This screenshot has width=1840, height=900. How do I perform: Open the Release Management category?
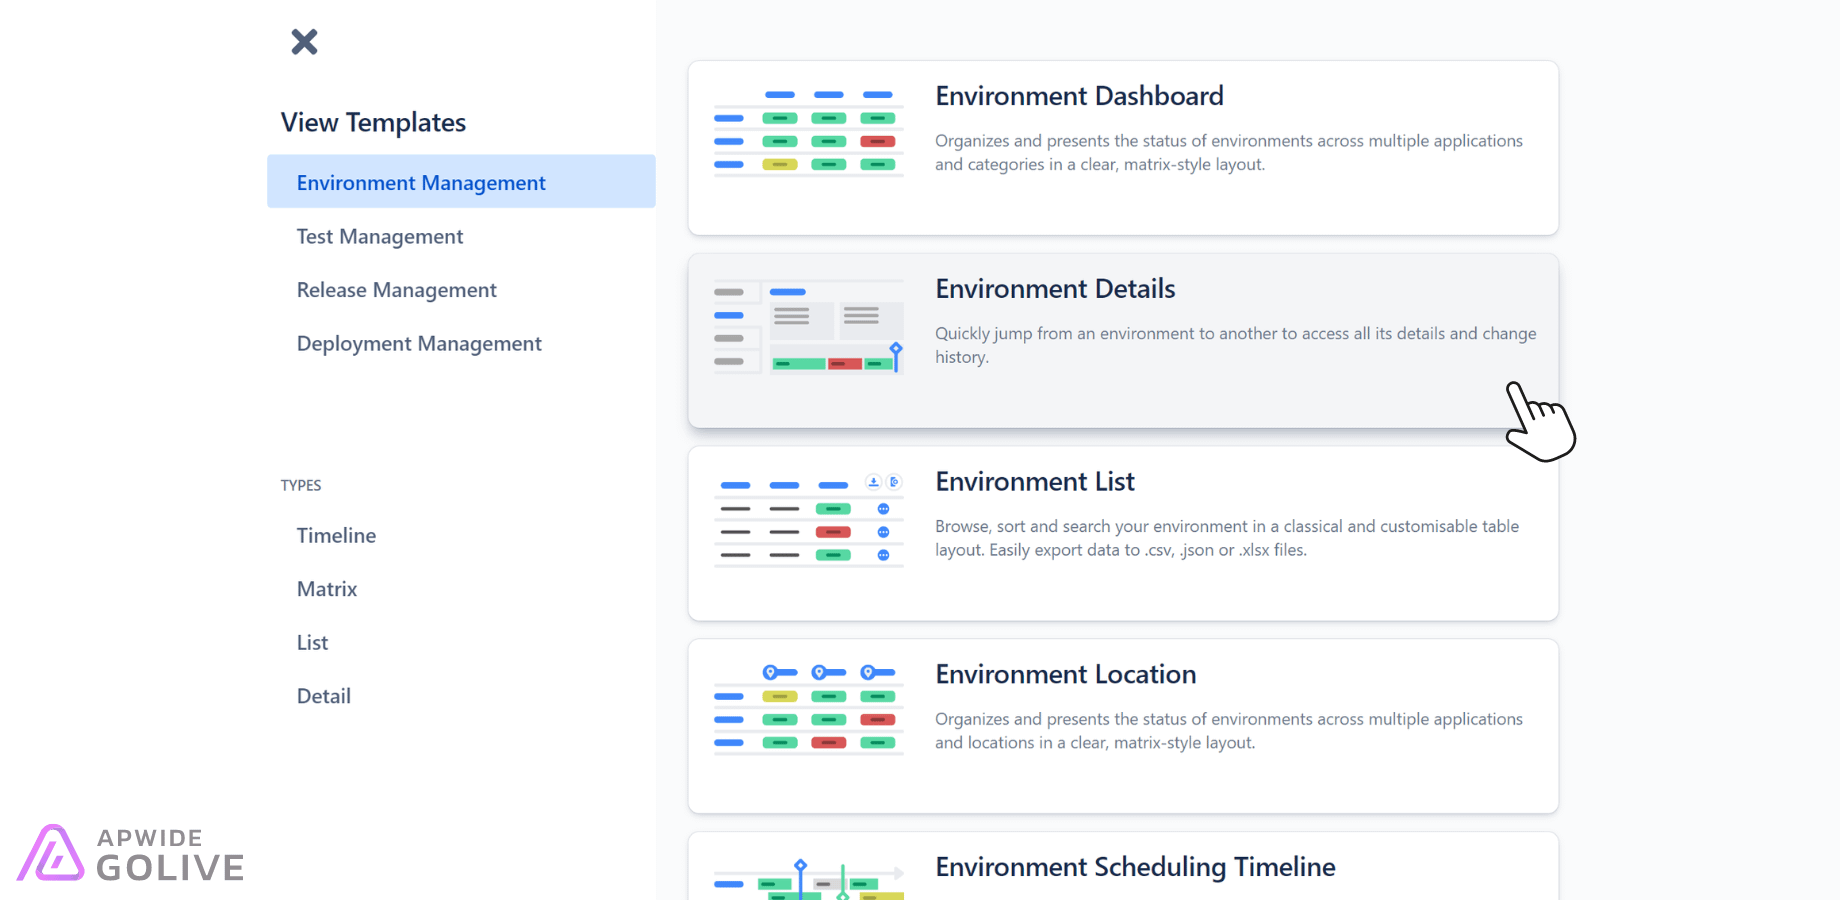pos(396,289)
